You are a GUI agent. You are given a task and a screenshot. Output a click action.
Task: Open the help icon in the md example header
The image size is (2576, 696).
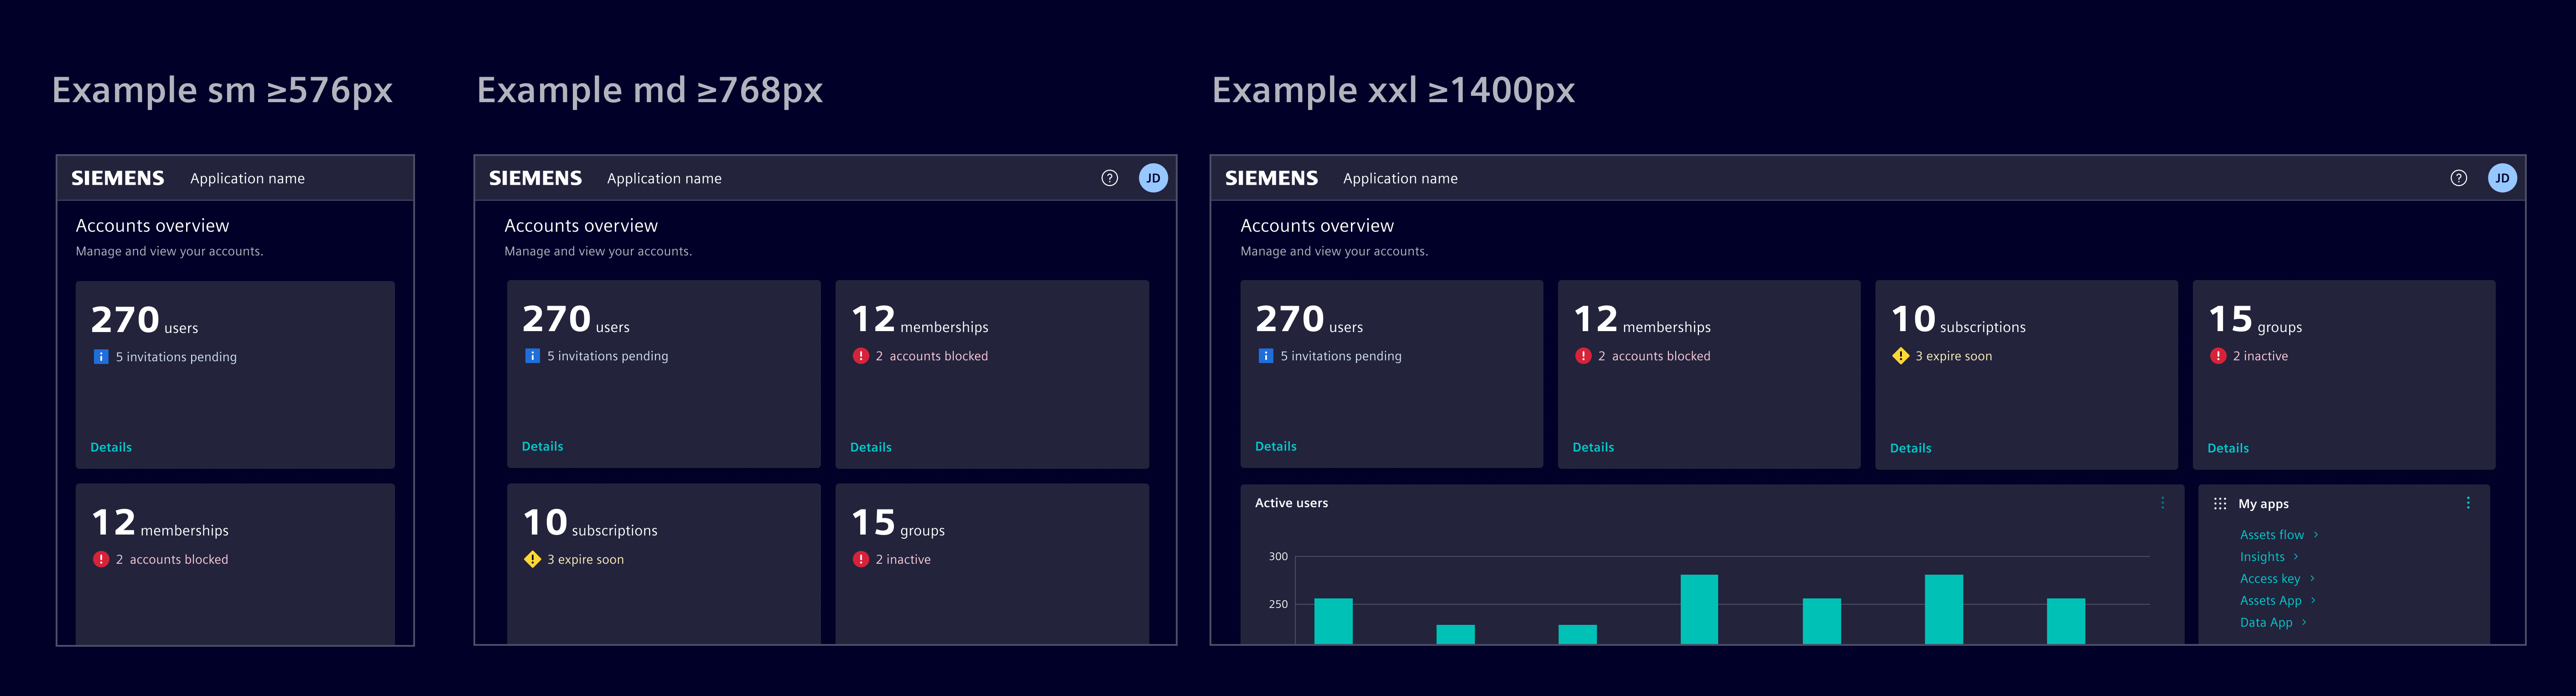click(x=1110, y=178)
